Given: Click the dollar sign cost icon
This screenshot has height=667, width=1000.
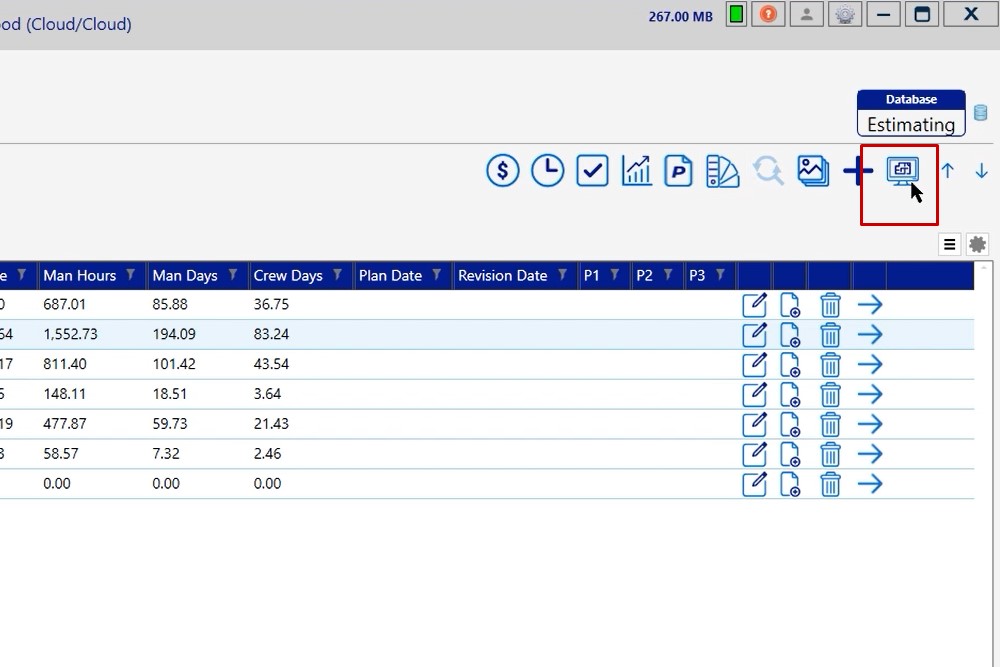Looking at the screenshot, I should tap(503, 171).
